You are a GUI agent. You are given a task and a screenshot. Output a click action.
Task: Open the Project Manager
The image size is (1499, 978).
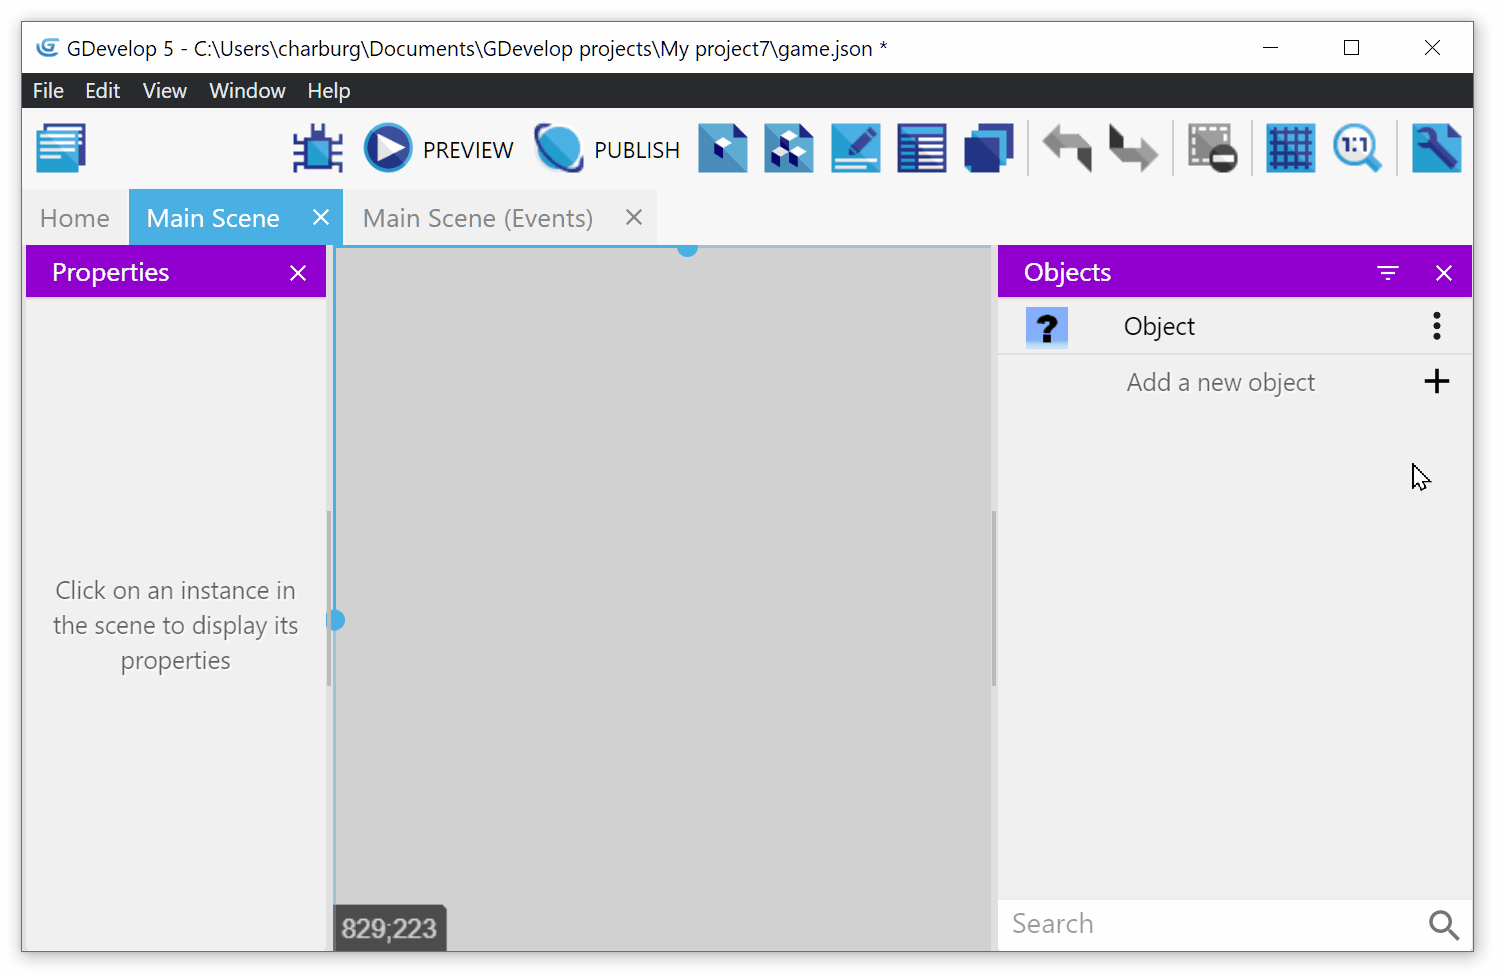(x=60, y=147)
